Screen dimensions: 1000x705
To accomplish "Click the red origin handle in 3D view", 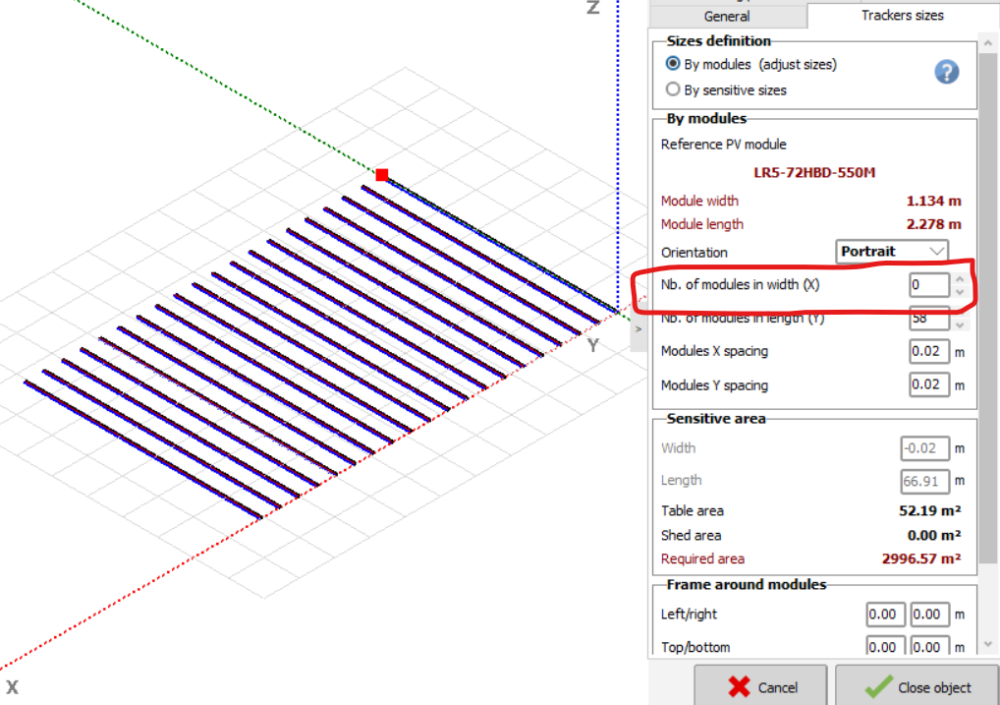I will pyautogui.click(x=382, y=175).
